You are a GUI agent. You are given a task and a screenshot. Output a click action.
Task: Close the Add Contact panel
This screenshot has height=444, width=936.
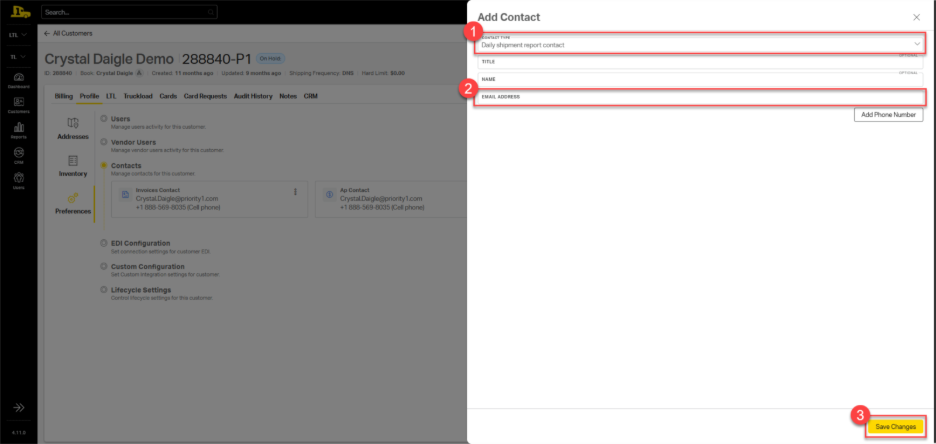click(916, 17)
